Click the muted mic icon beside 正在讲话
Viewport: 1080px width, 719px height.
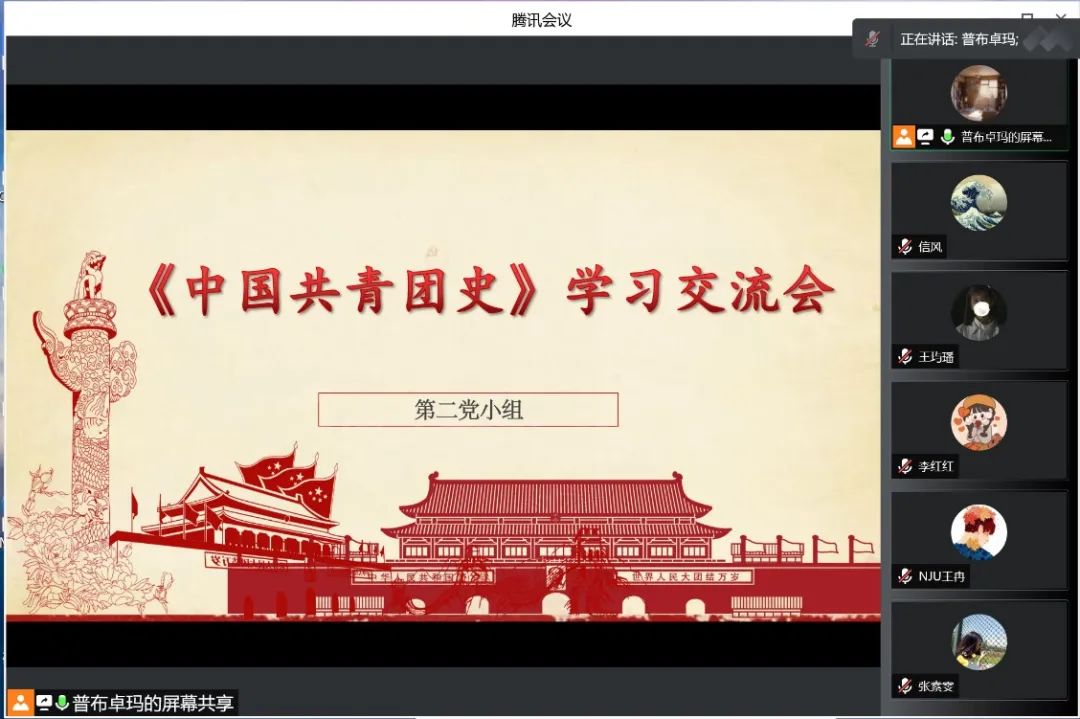pyautogui.click(x=873, y=39)
